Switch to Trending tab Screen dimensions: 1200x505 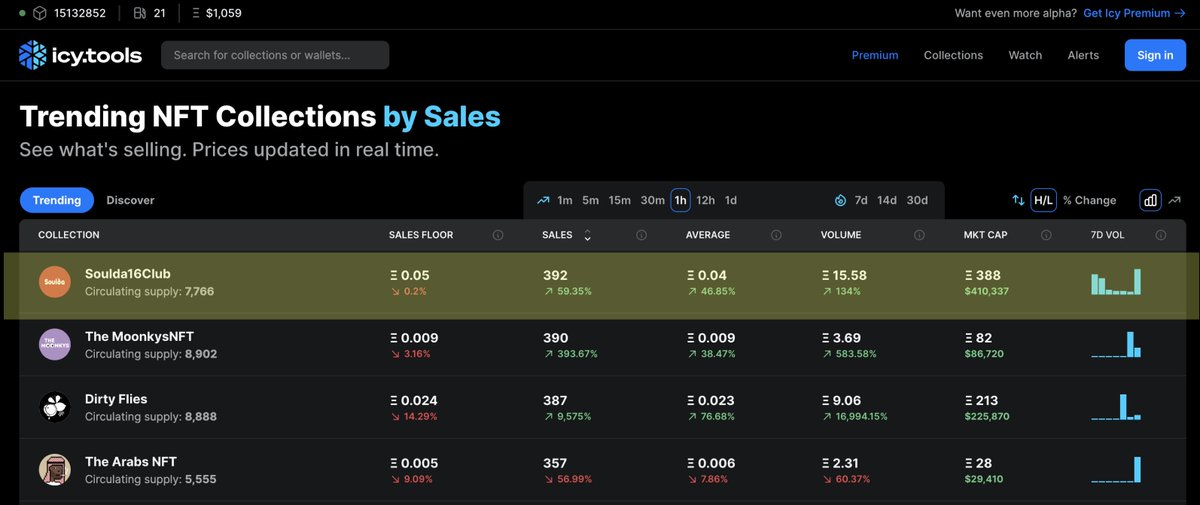point(57,200)
